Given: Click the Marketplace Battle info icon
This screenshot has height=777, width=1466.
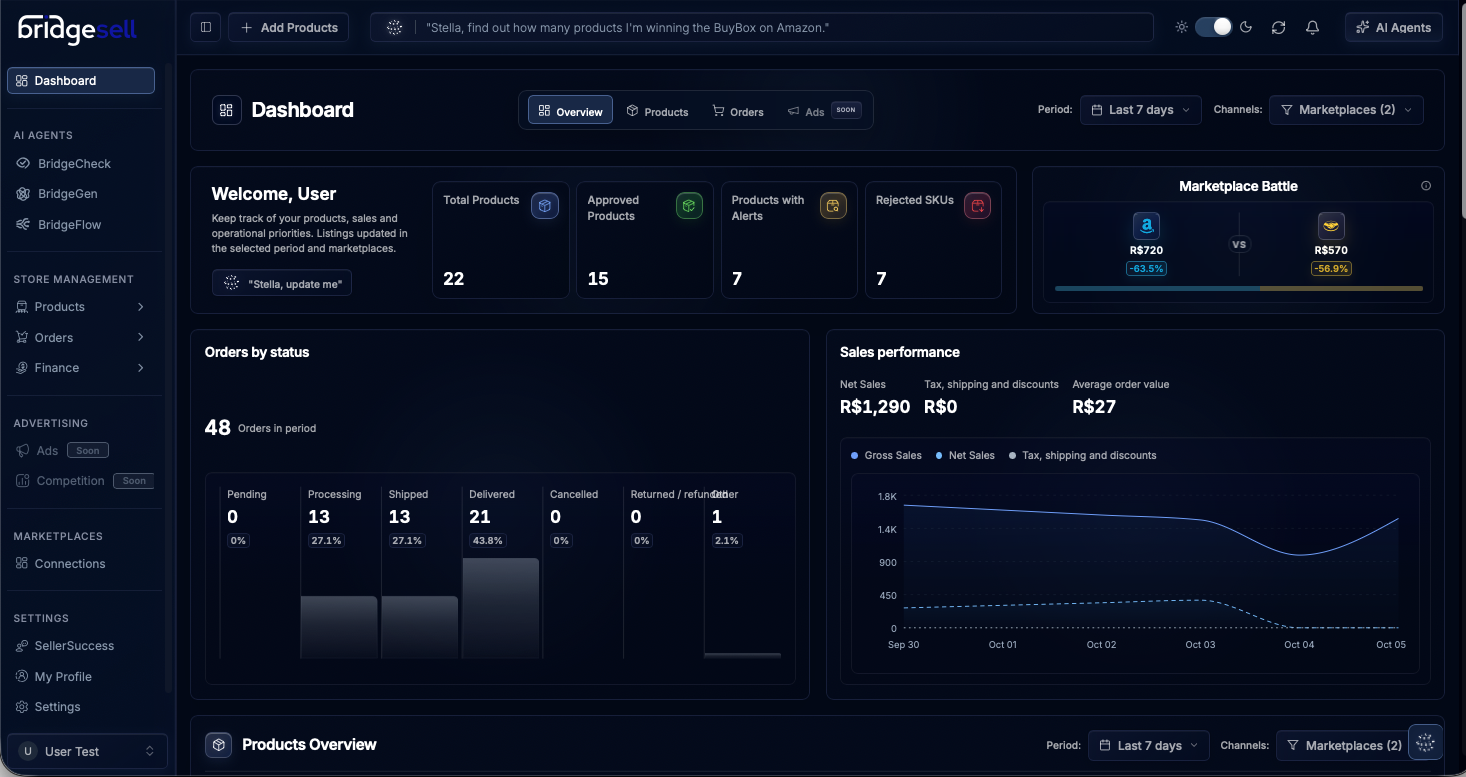Looking at the screenshot, I should click(x=1426, y=186).
